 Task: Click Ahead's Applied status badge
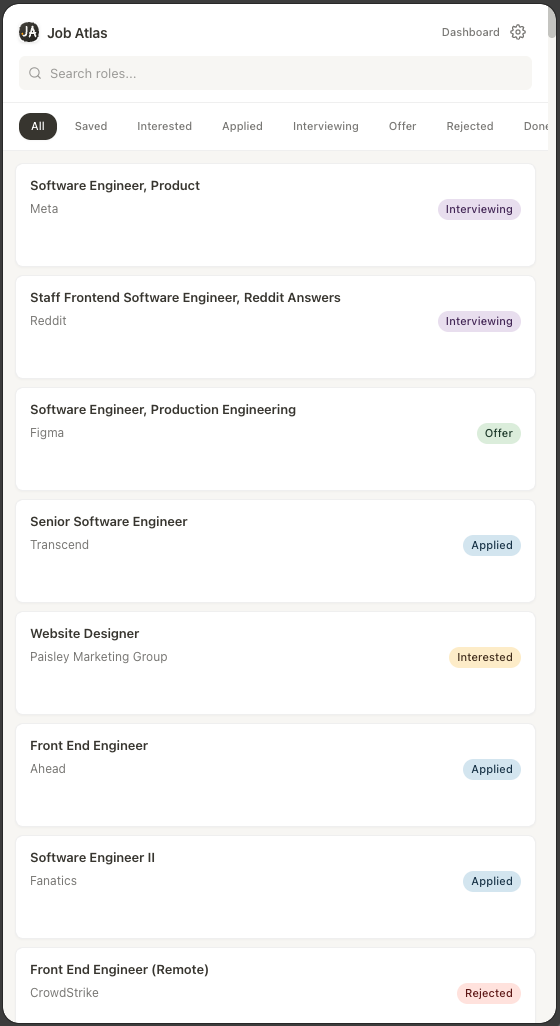point(492,769)
